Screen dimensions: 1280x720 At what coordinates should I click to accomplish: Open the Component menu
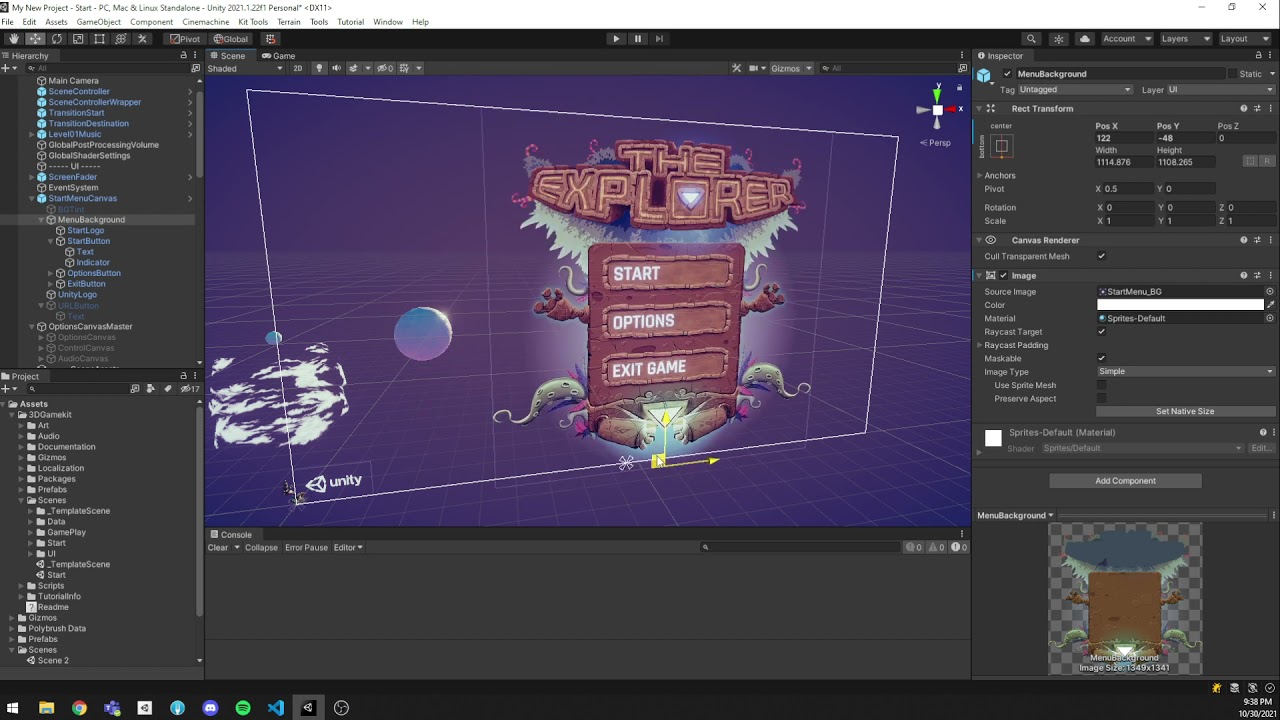152,22
